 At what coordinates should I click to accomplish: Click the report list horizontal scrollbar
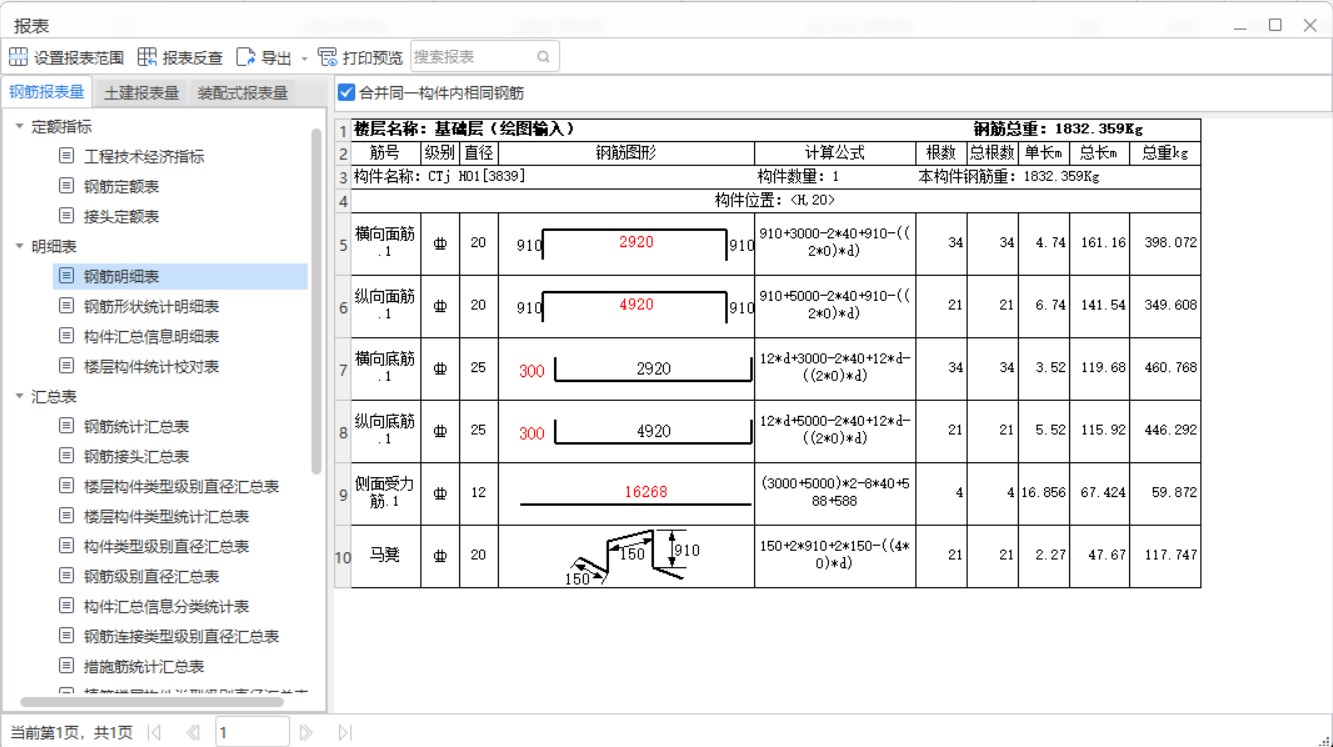[152, 702]
